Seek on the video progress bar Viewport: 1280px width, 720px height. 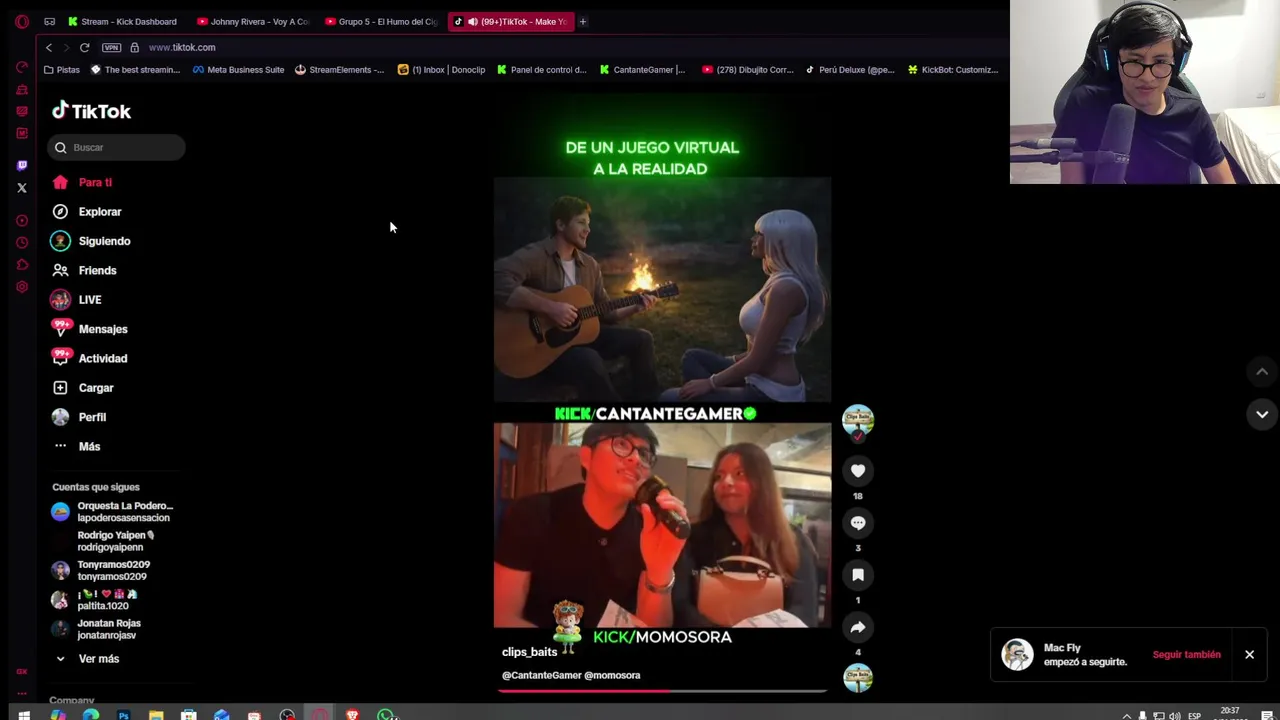click(662, 690)
